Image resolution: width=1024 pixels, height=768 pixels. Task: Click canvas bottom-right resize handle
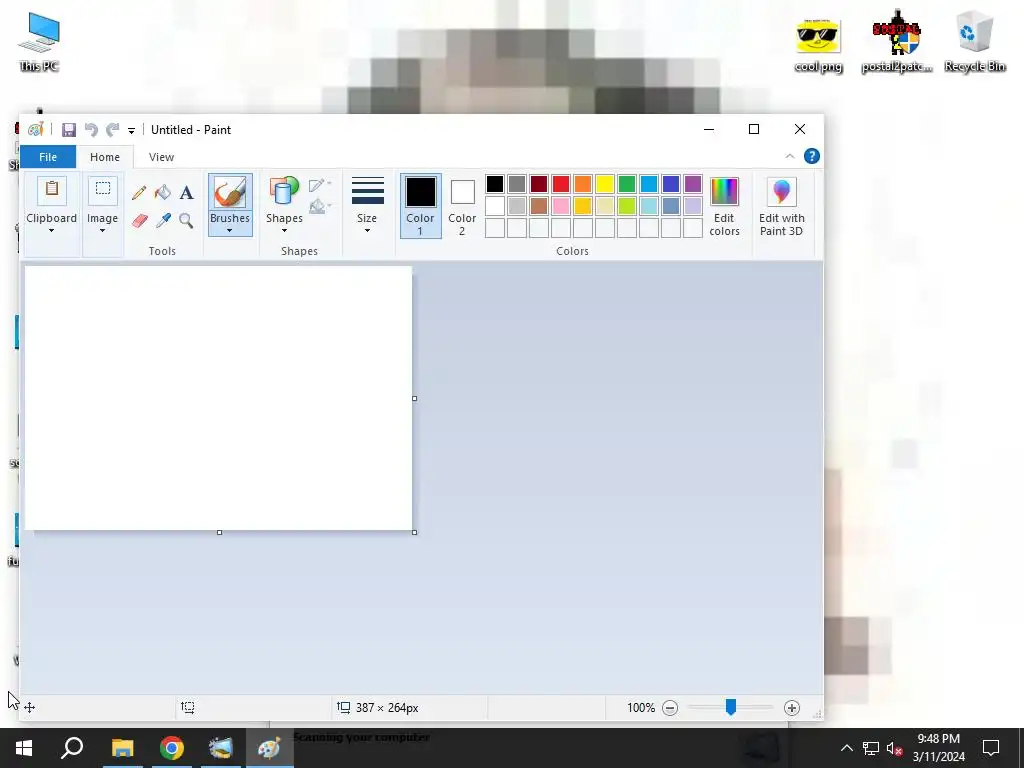point(415,532)
